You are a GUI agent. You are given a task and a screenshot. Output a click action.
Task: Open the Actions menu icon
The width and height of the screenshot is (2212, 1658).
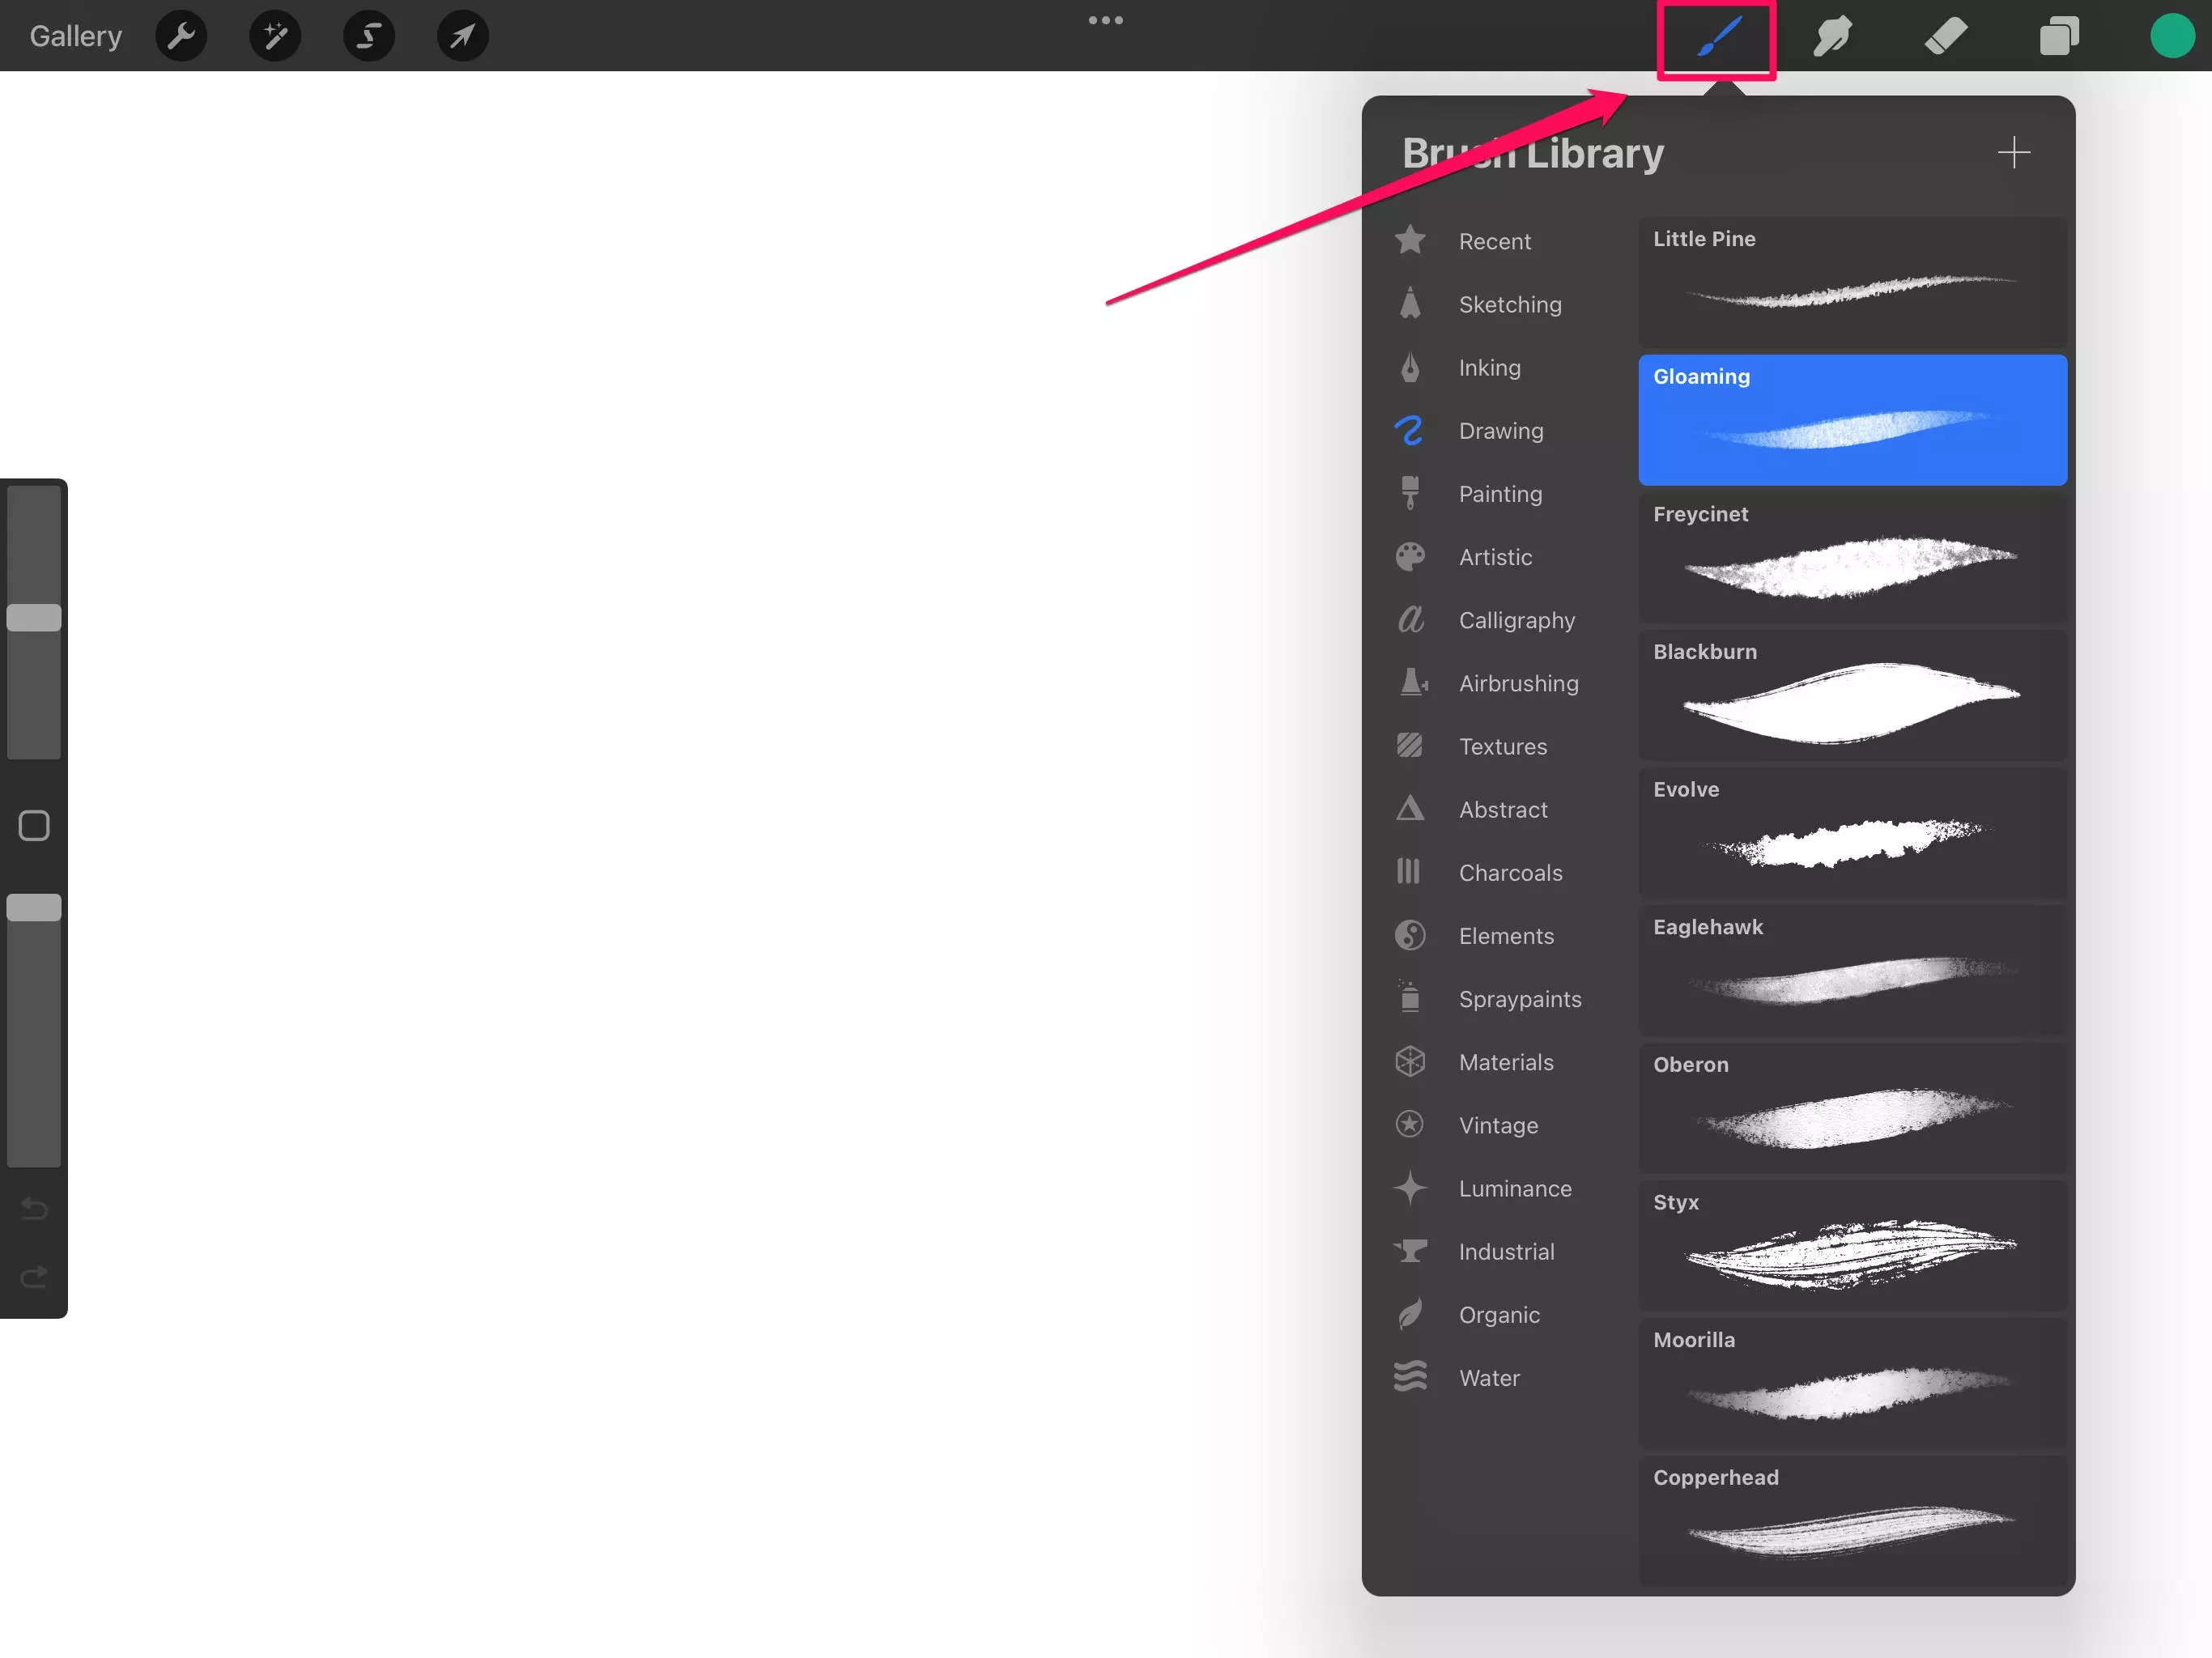pyautogui.click(x=181, y=35)
